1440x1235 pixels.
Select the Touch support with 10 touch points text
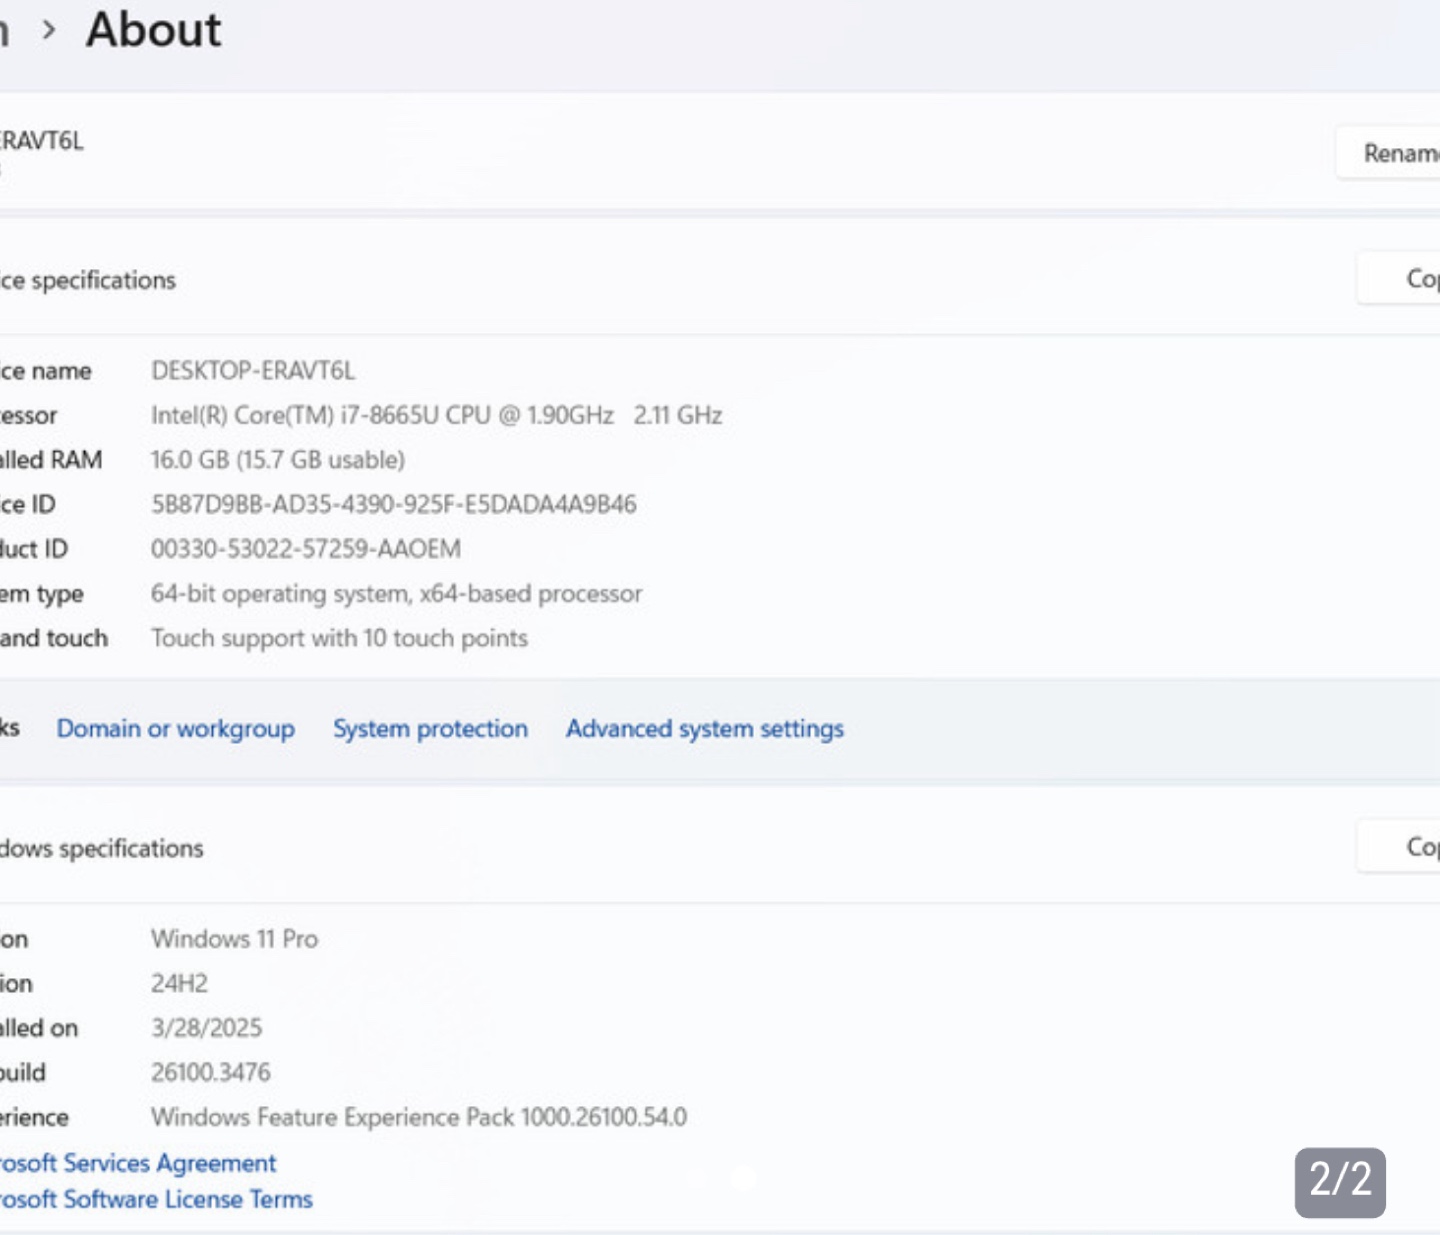339,638
